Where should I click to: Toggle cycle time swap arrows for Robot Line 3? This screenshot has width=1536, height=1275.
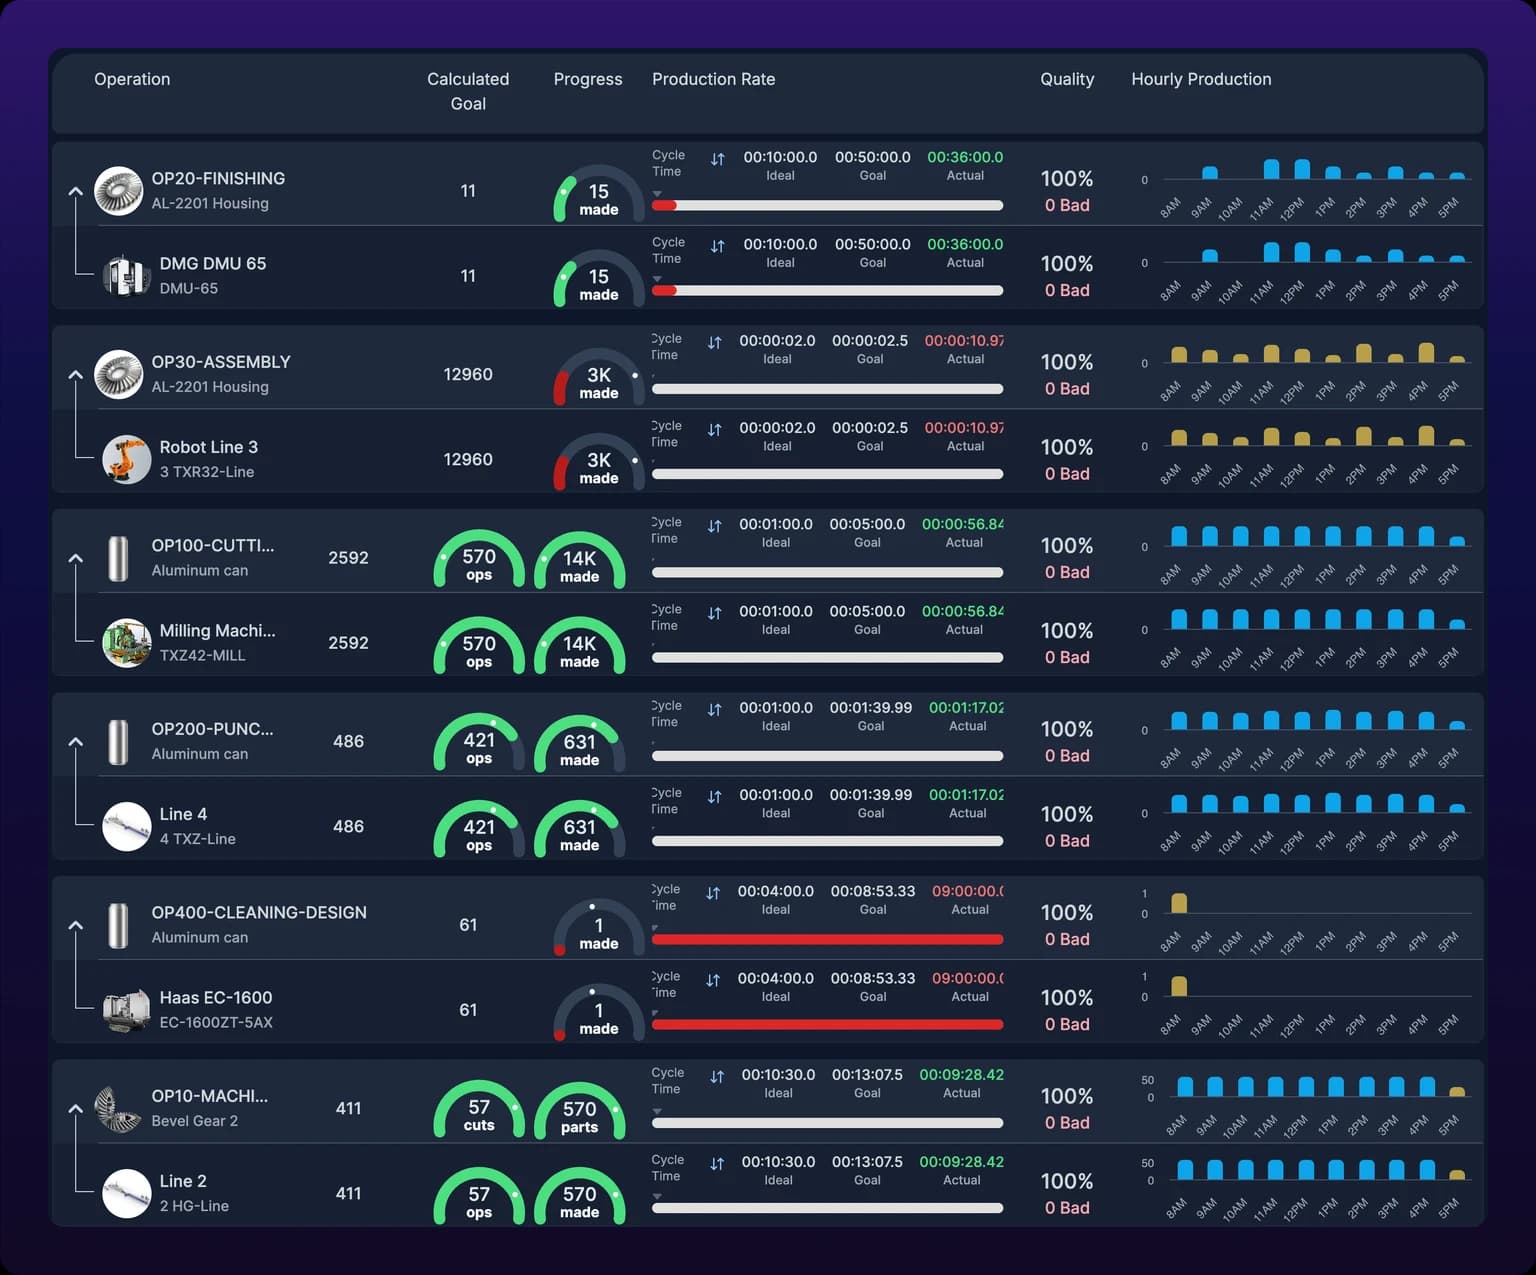714,430
